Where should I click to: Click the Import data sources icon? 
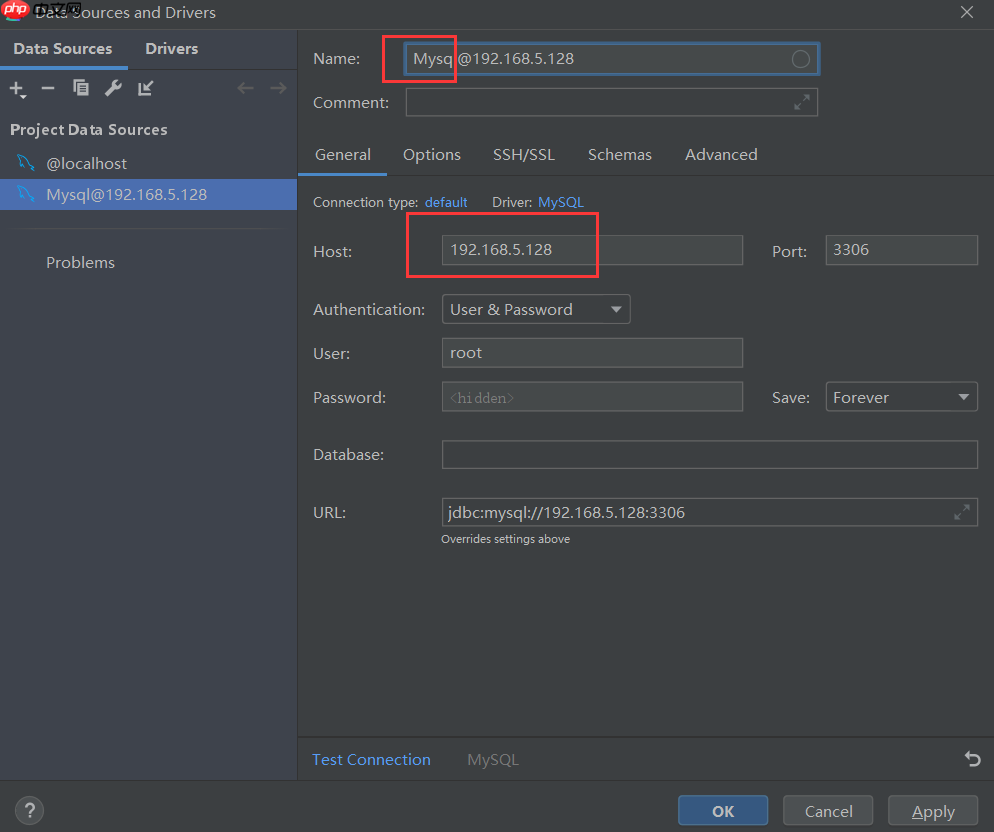[x=144, y=88]
